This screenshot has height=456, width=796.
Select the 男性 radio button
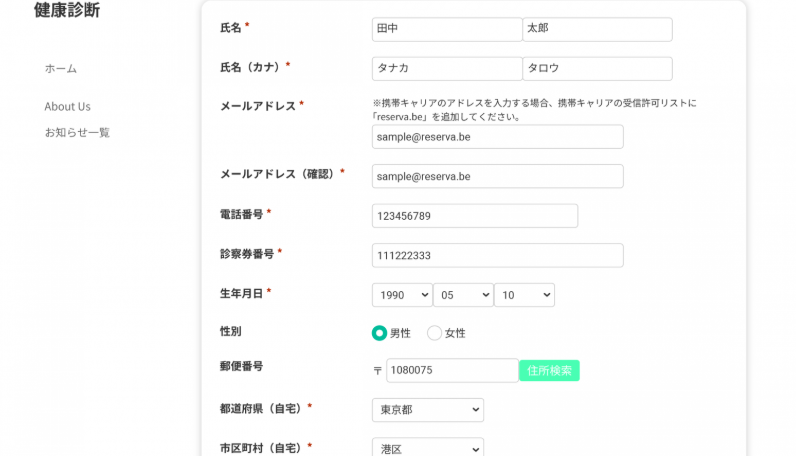point(379,333)
